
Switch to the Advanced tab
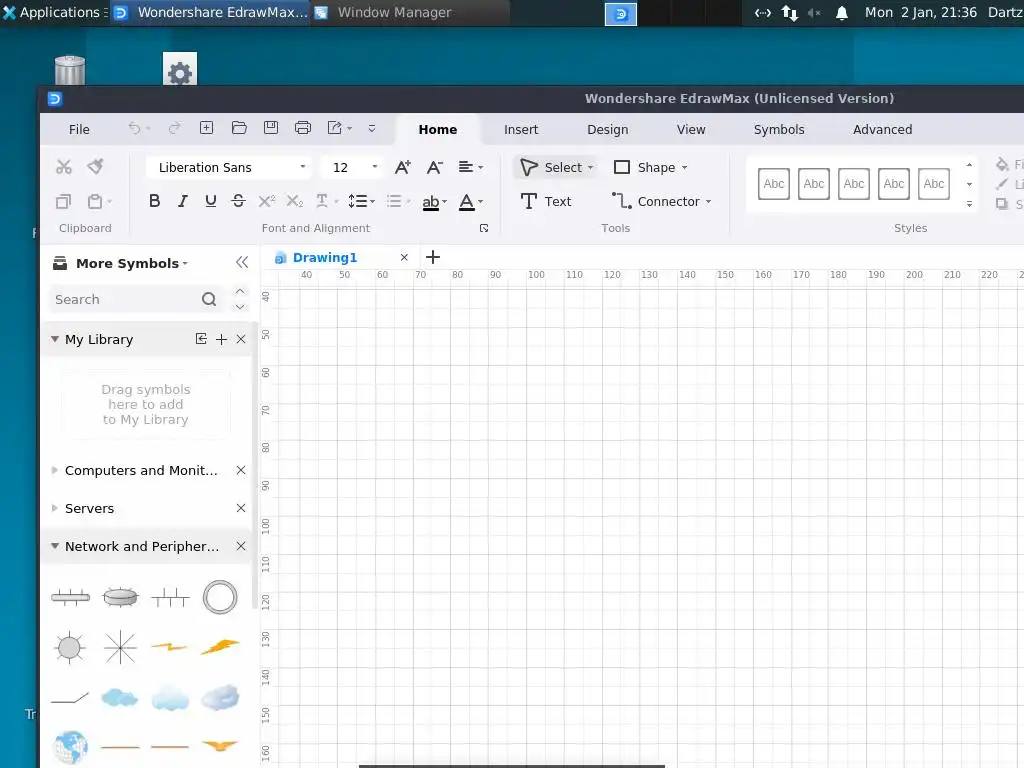point(882,129)
